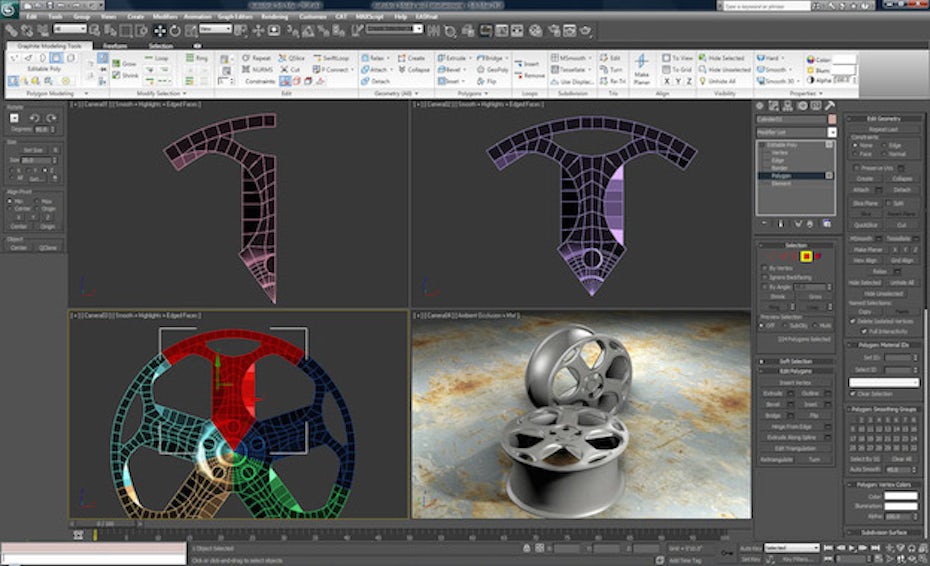Select the Edge constraint radio button

884,145
